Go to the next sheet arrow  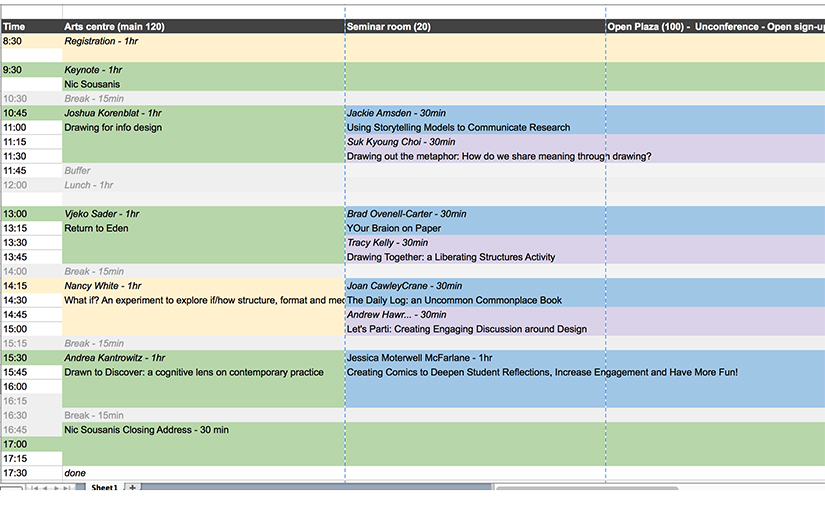point(56,488)
